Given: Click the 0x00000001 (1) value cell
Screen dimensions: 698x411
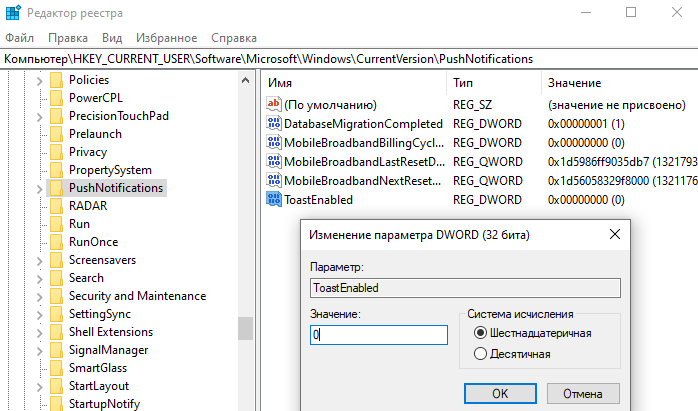Looking at the screenshot, I should tap(586, 123).
